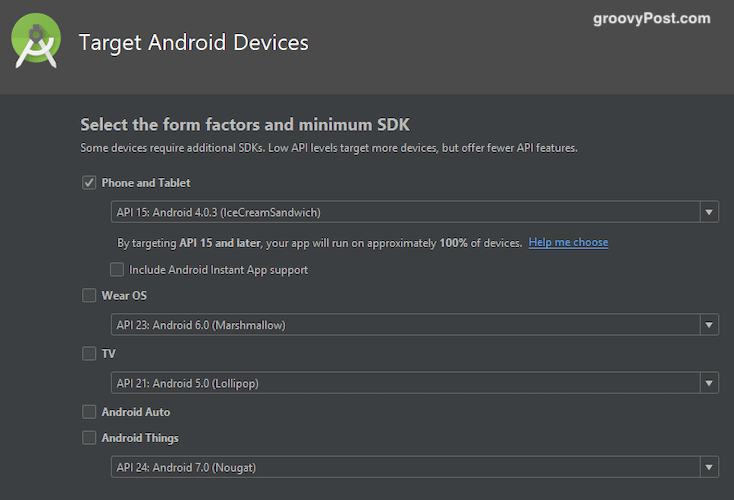Enable Include Android Instant App support
The width and height of the screenshot is (734, 500).
(117, 269)
